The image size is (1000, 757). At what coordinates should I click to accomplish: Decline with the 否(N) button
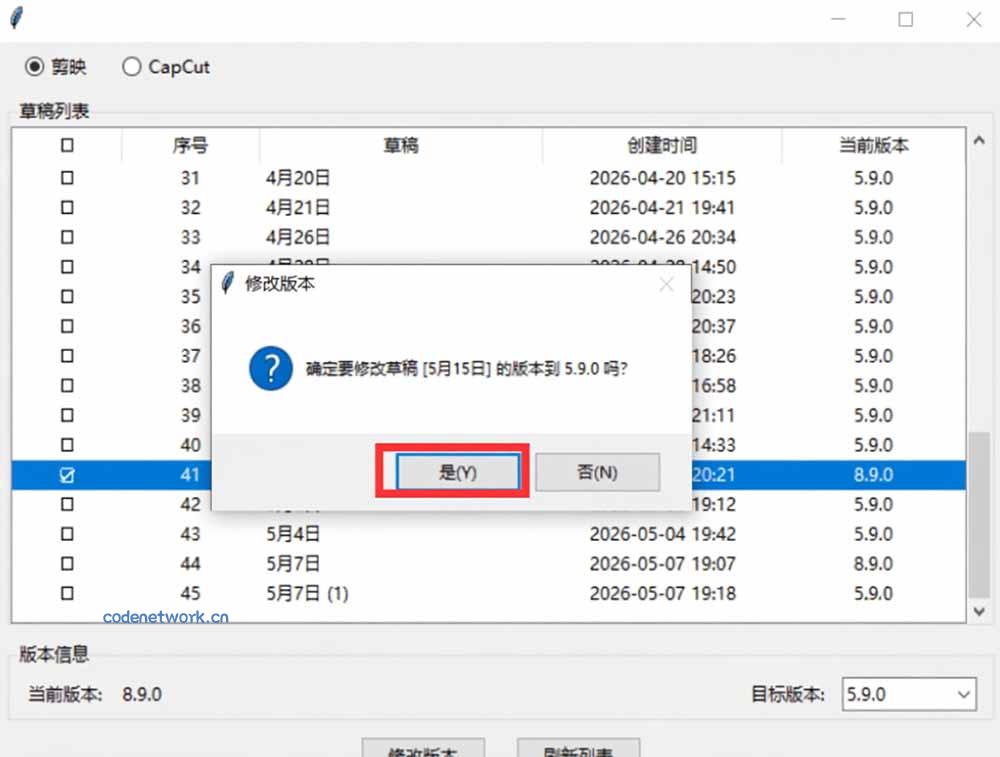598,472
